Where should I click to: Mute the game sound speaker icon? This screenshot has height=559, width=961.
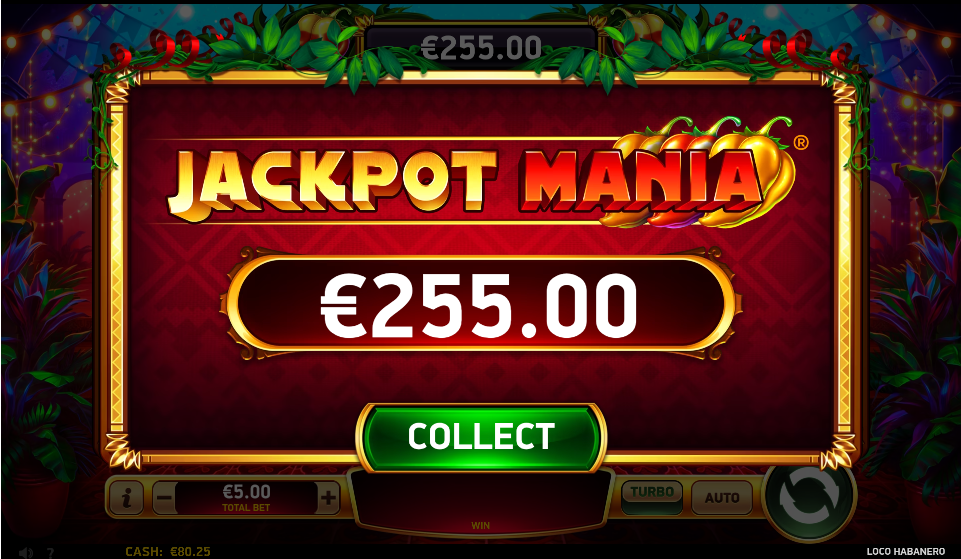(x=25, y=553)
